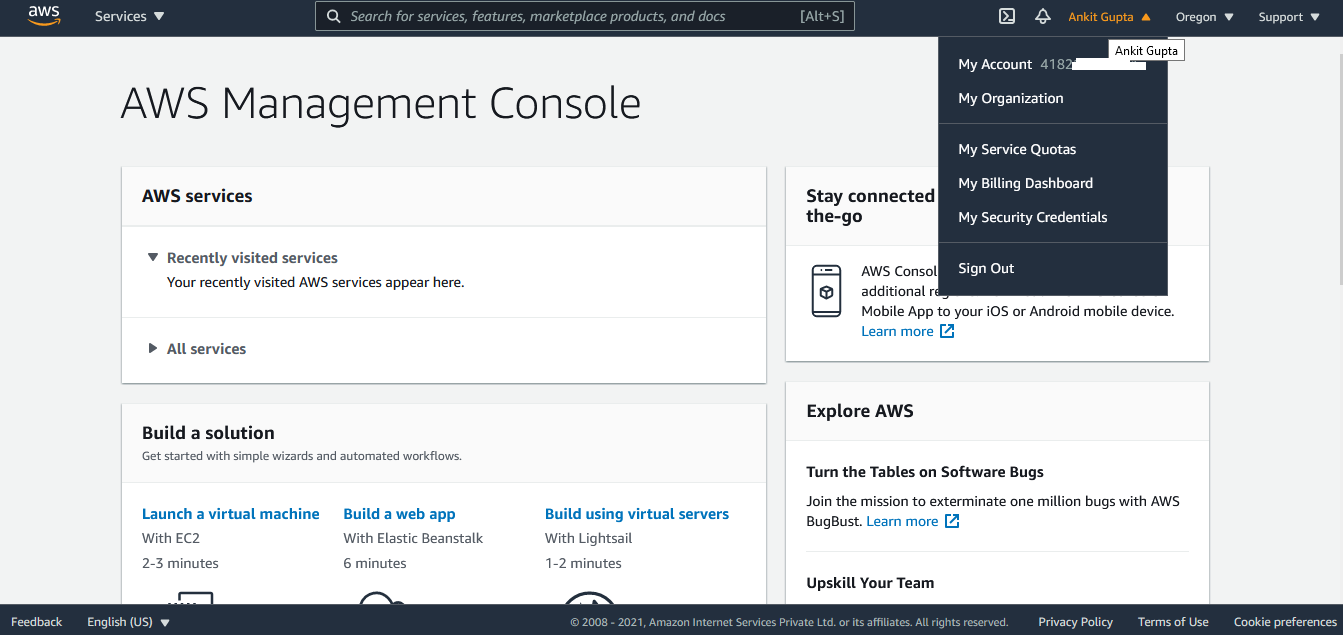Image resolution: width=1343 pixels, height=635 pixels.
Task: Open the Services dropdown menu
Action: [130, 17]
